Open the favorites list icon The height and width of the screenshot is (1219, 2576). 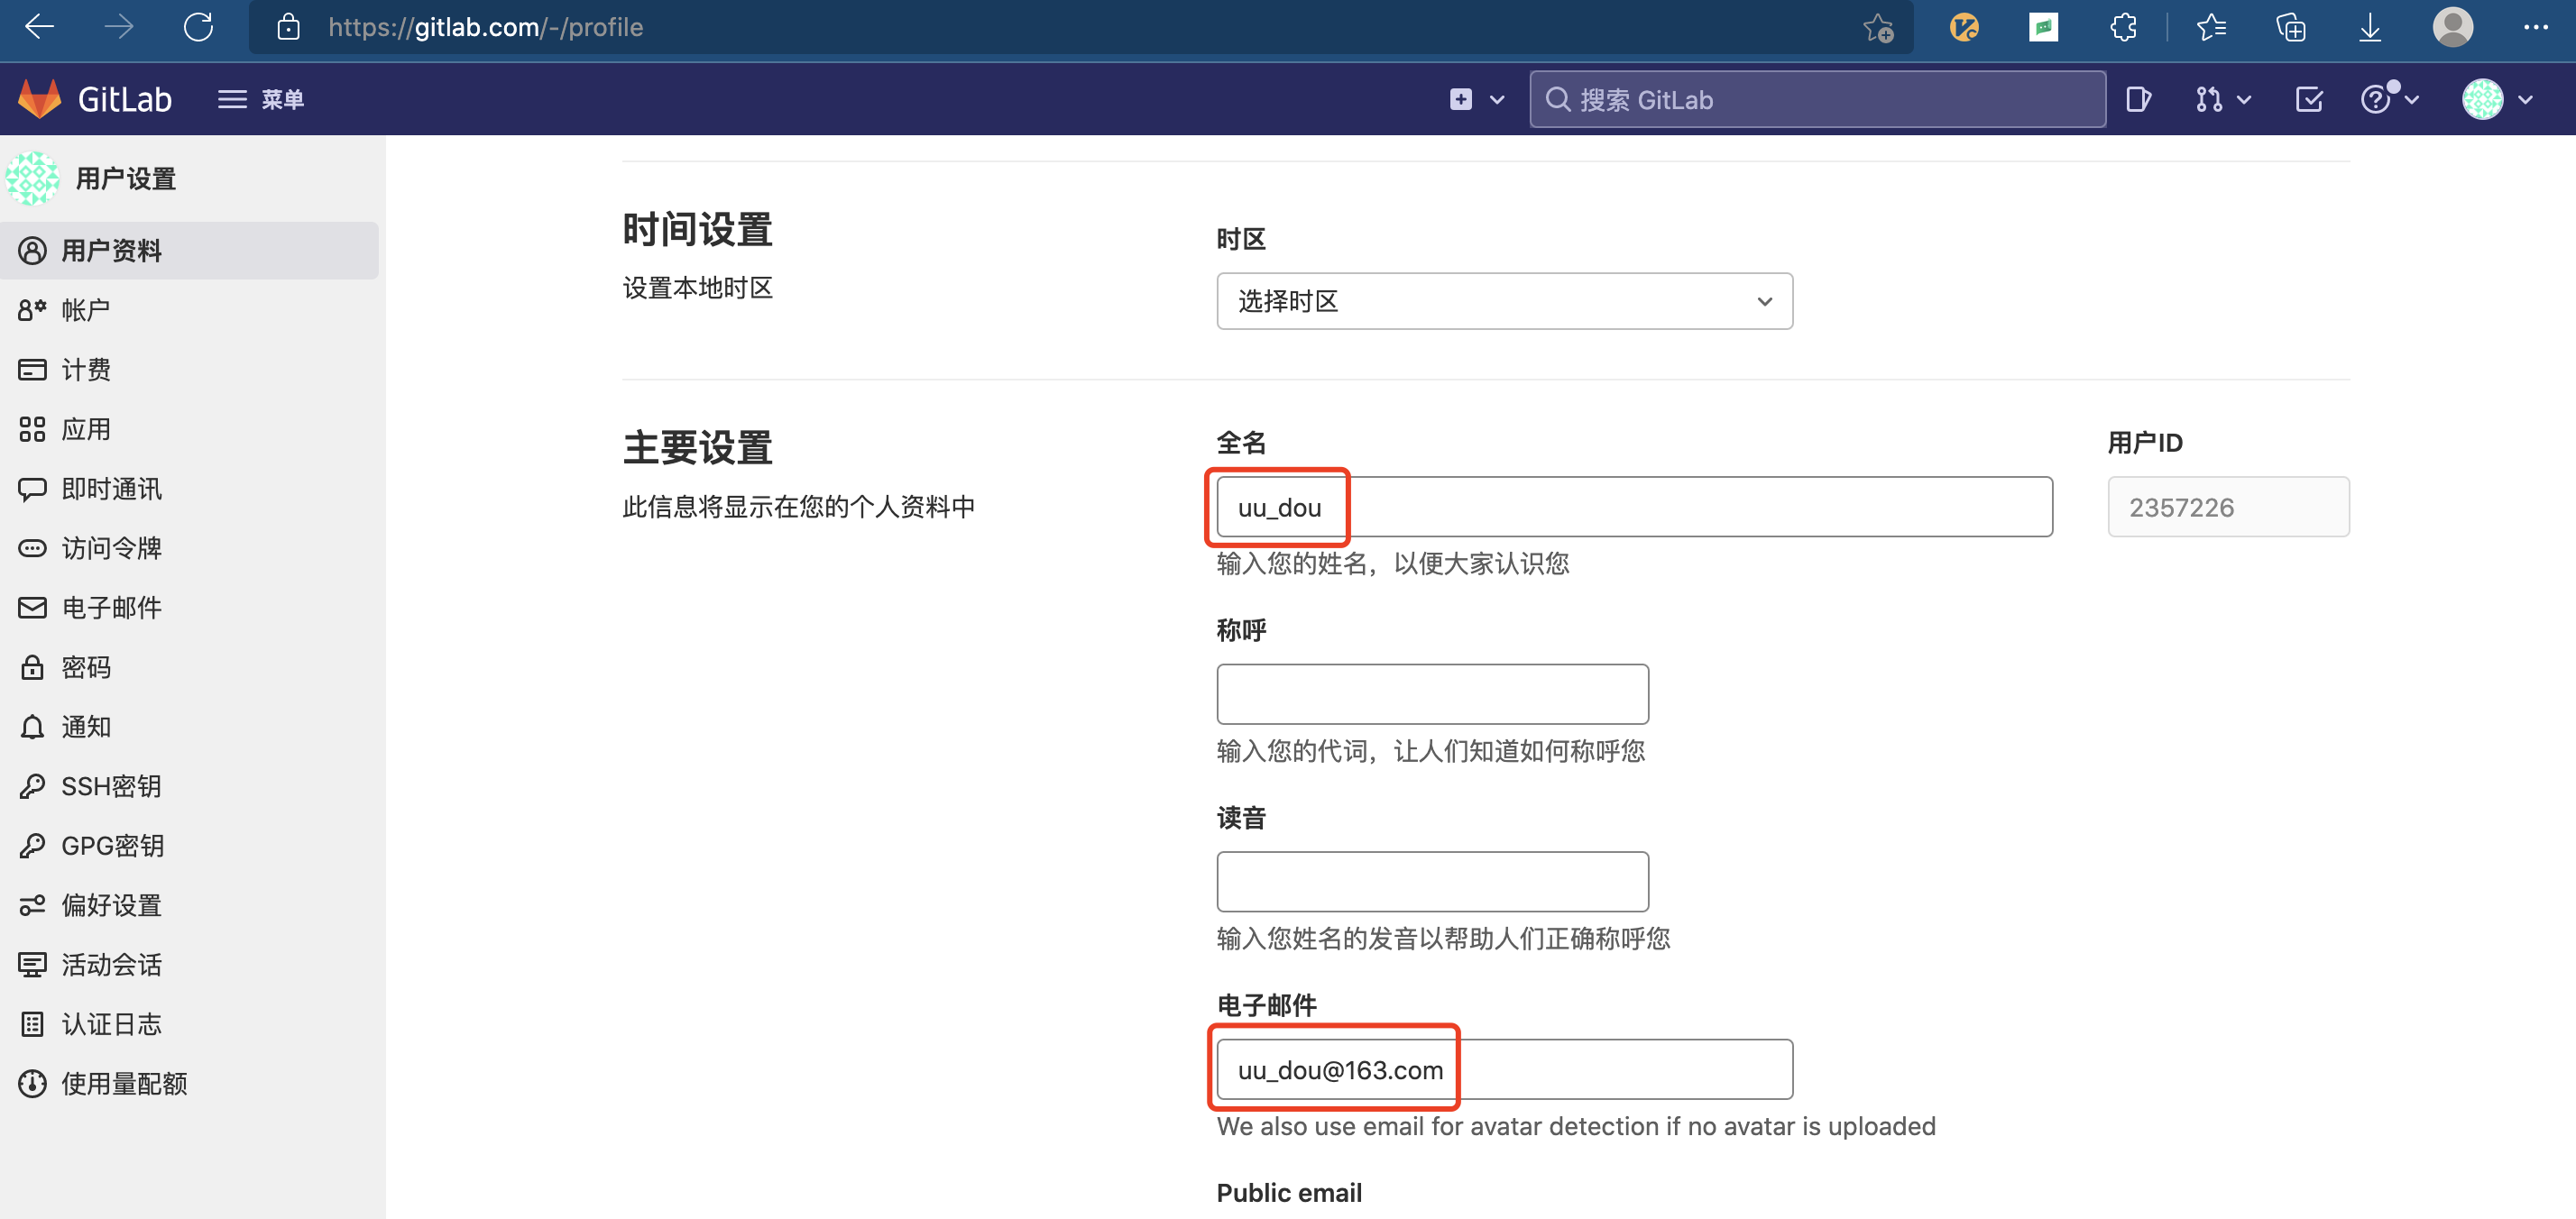(2211, 27)
